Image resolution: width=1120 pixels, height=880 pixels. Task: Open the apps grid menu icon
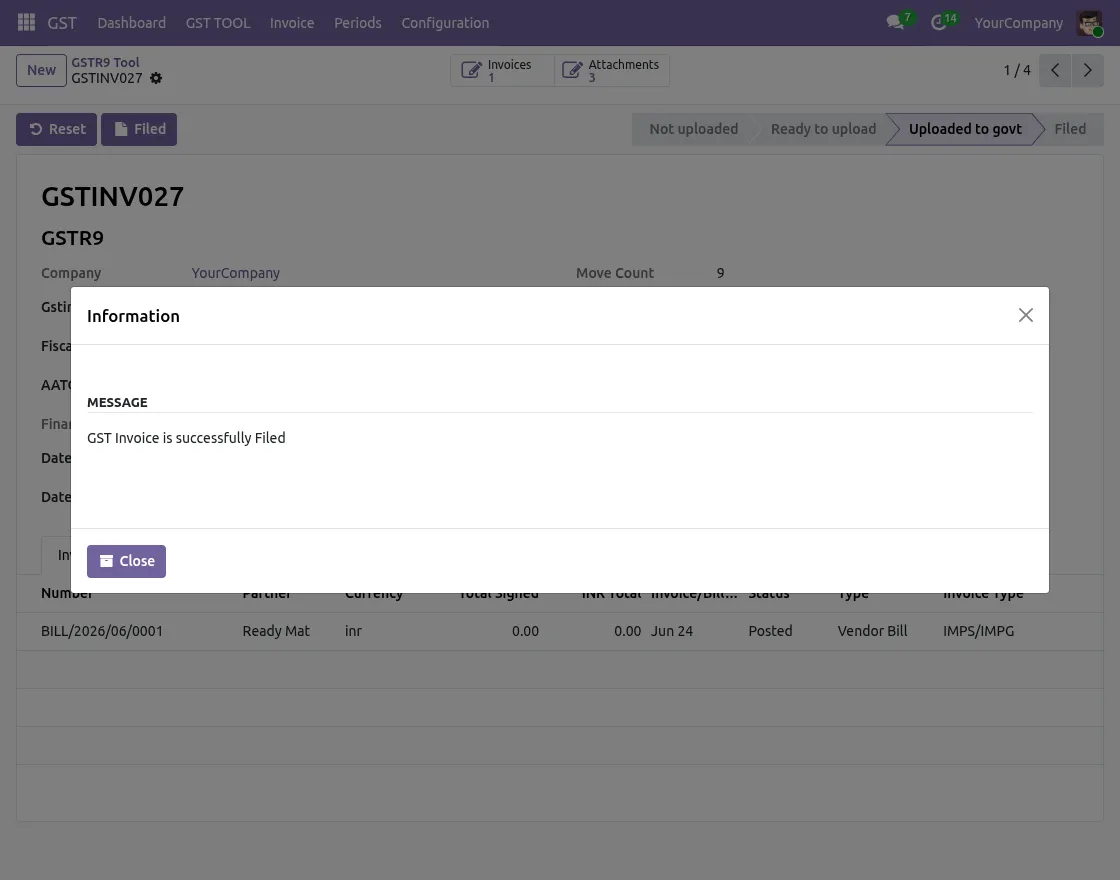[26, 22]
